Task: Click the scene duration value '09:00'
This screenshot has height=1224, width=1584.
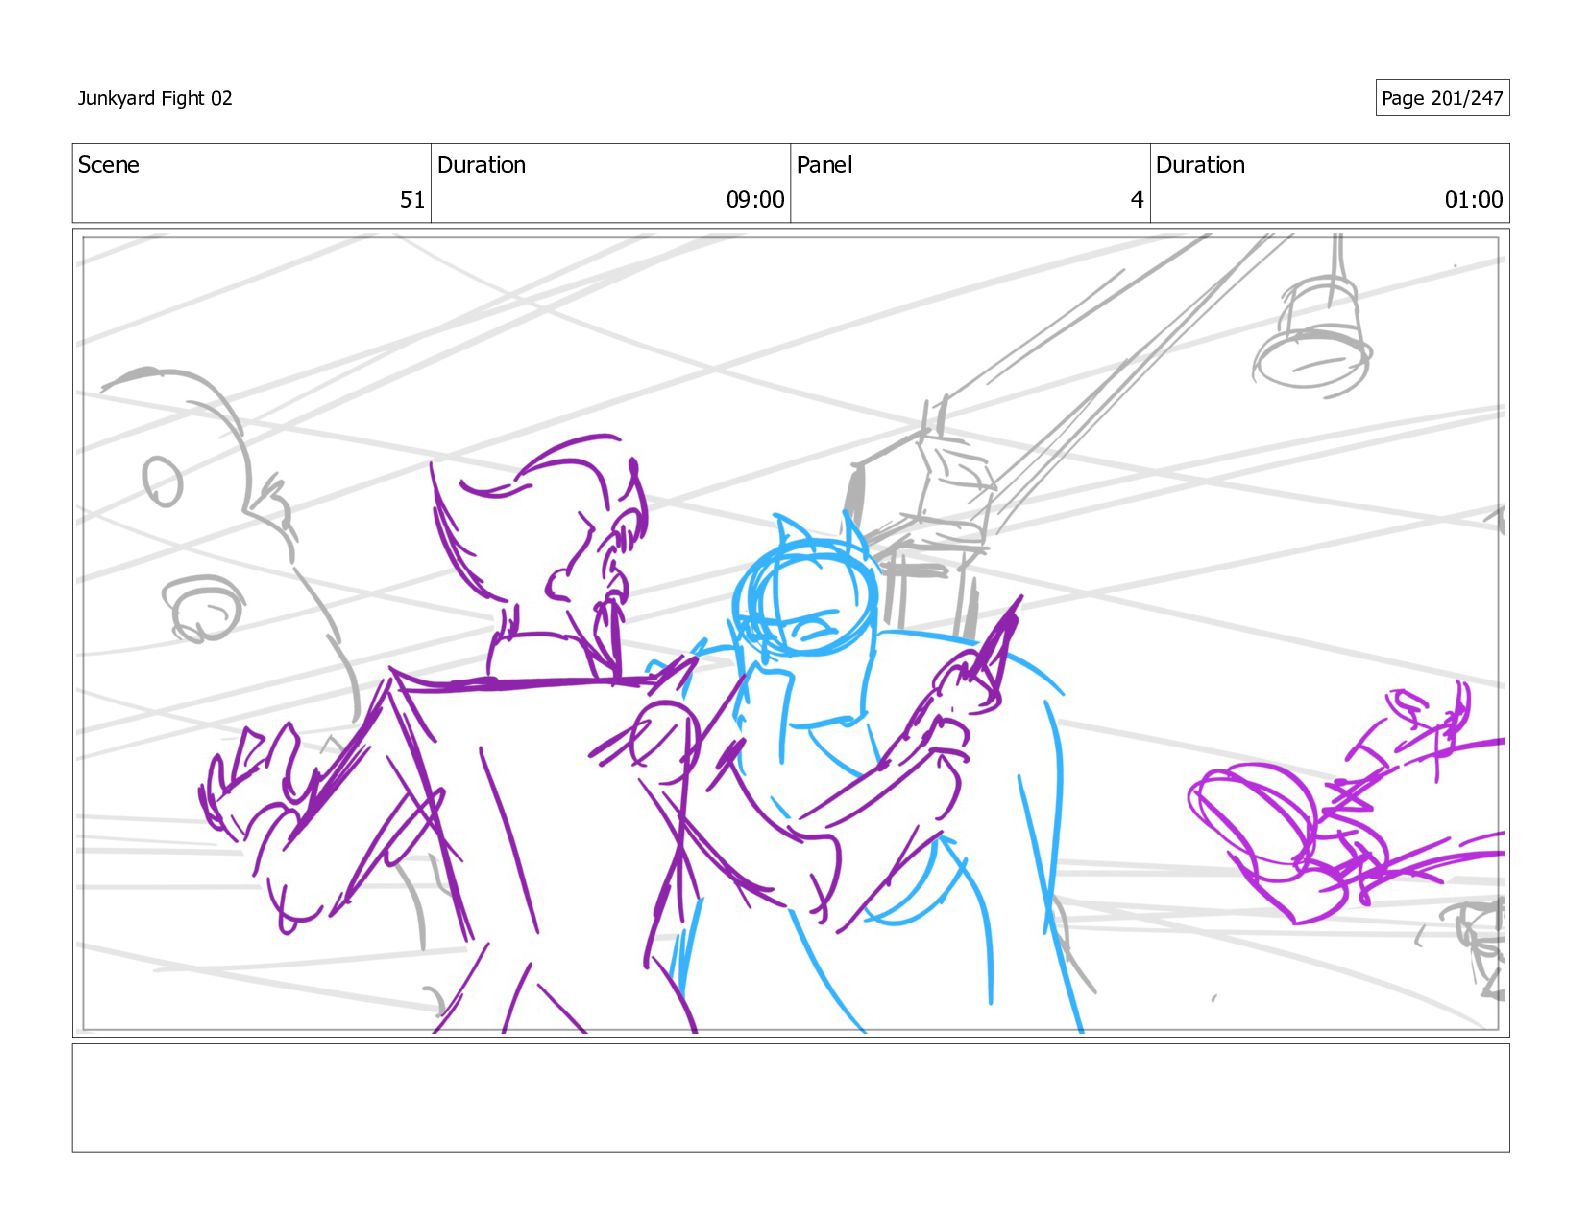Action: 755,200
